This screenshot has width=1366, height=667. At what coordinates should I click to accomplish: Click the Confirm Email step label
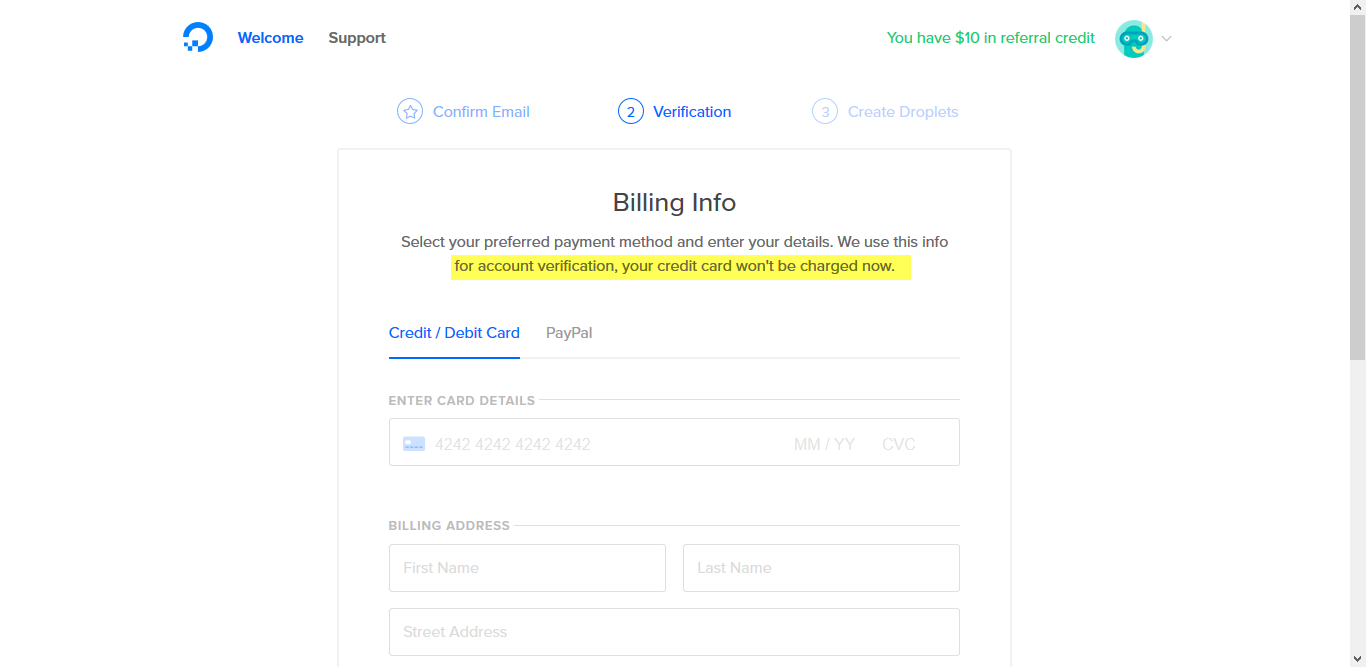click(481, 112)
